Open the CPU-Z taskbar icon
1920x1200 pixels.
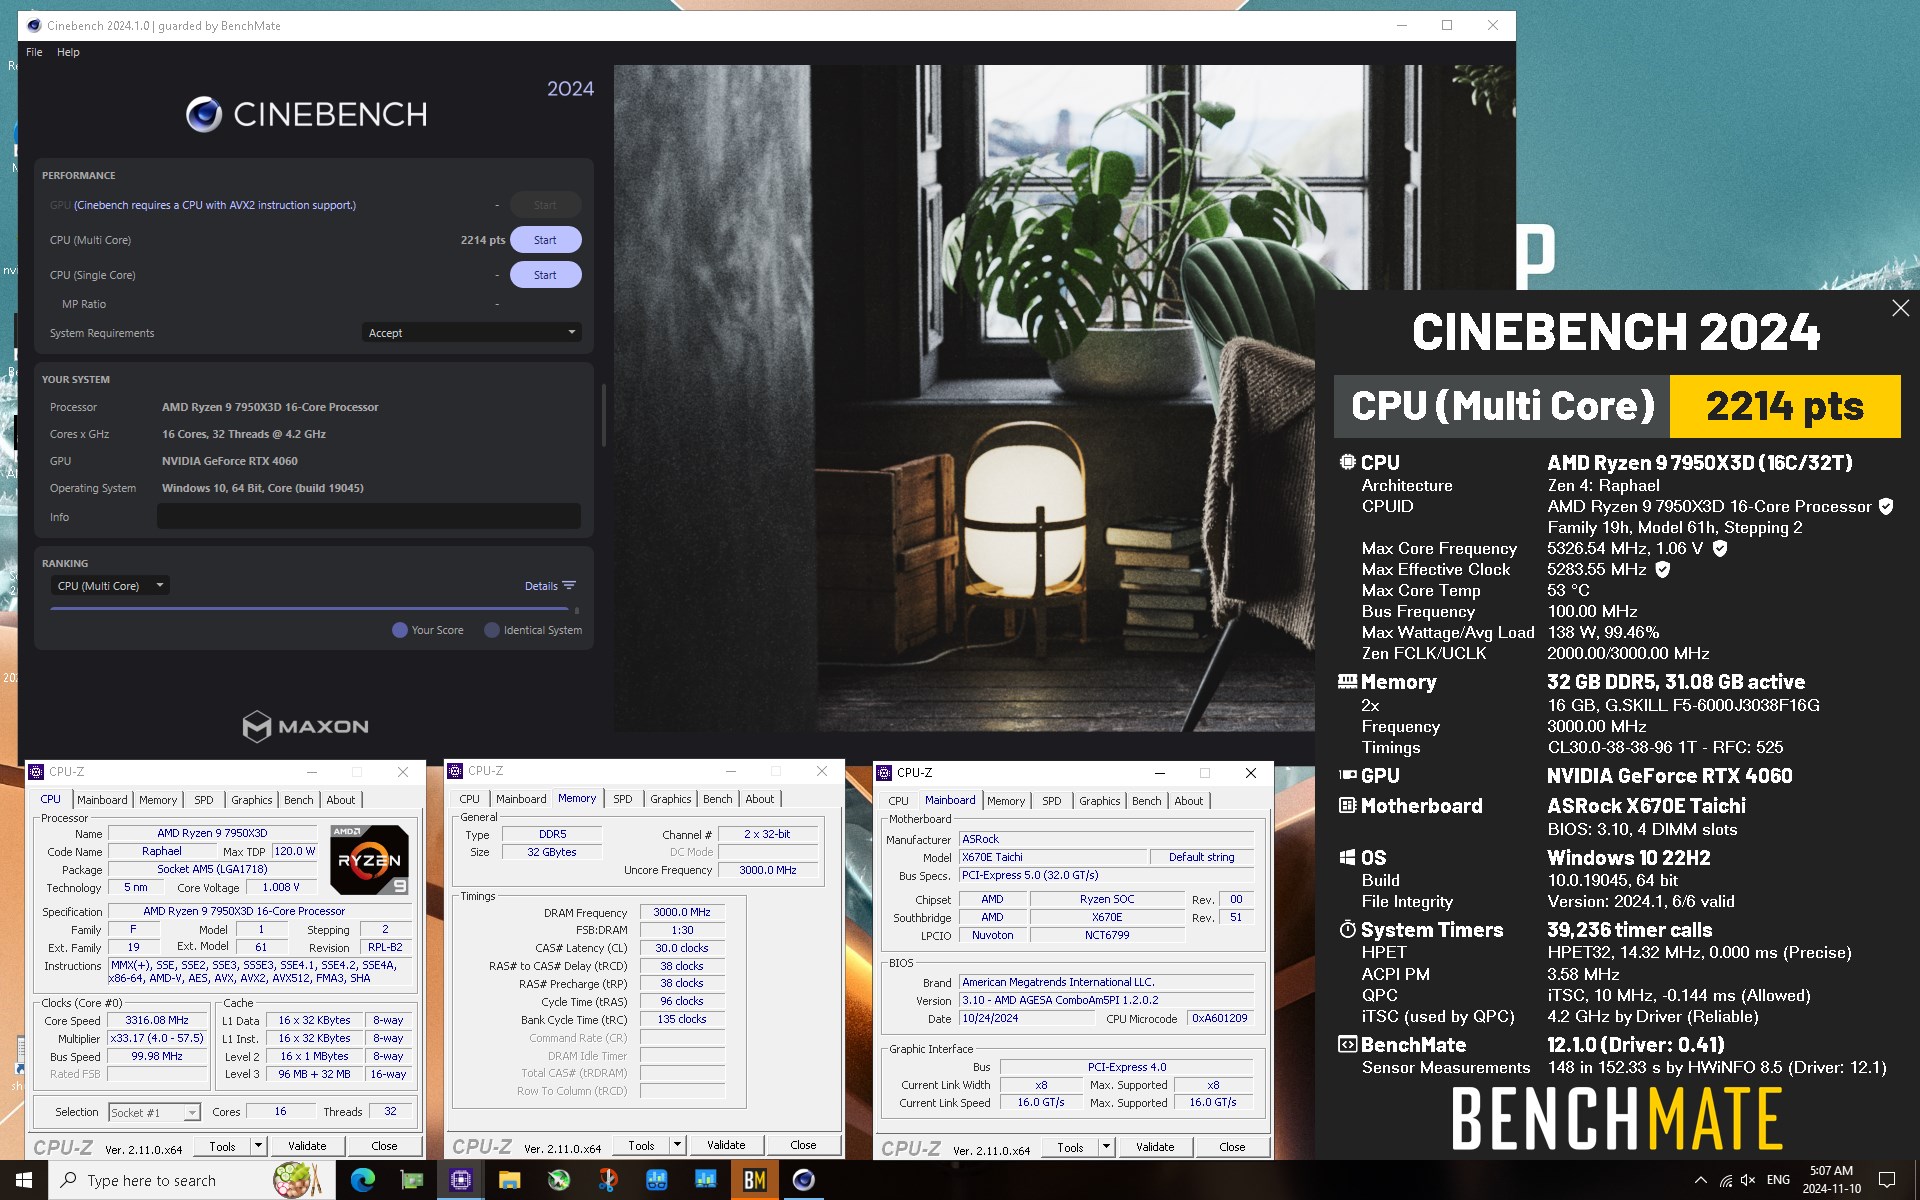[x=461, y=1180]
